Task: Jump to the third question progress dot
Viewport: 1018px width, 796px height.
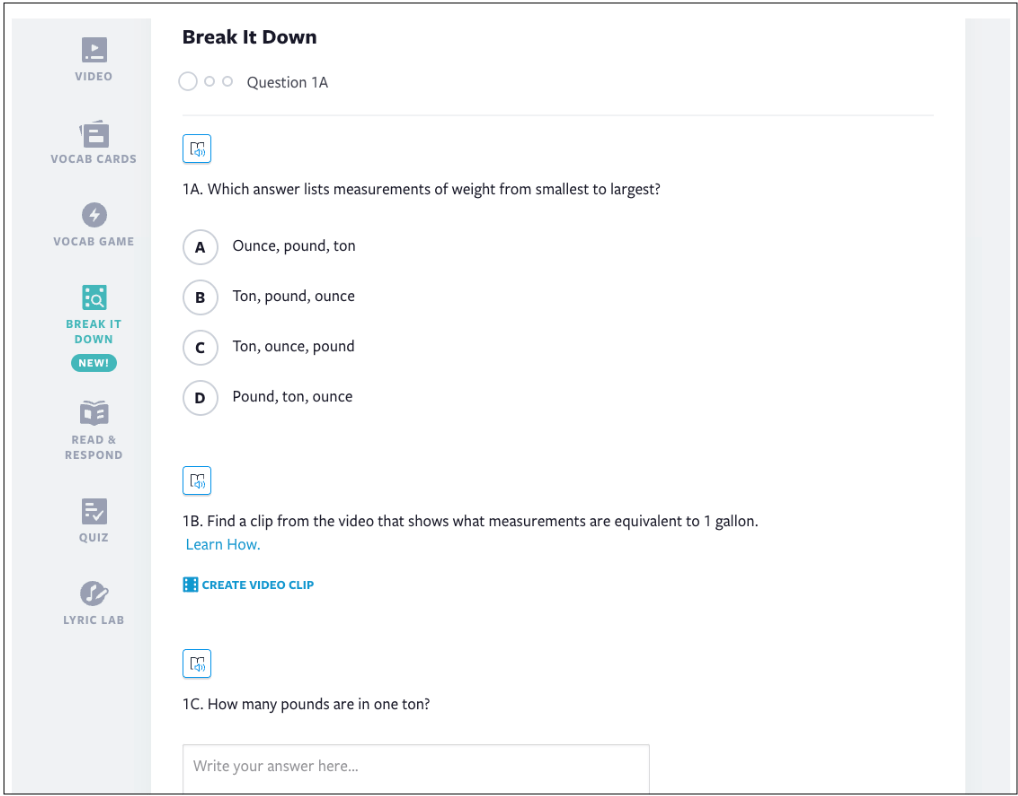Action: coord(227,82)
